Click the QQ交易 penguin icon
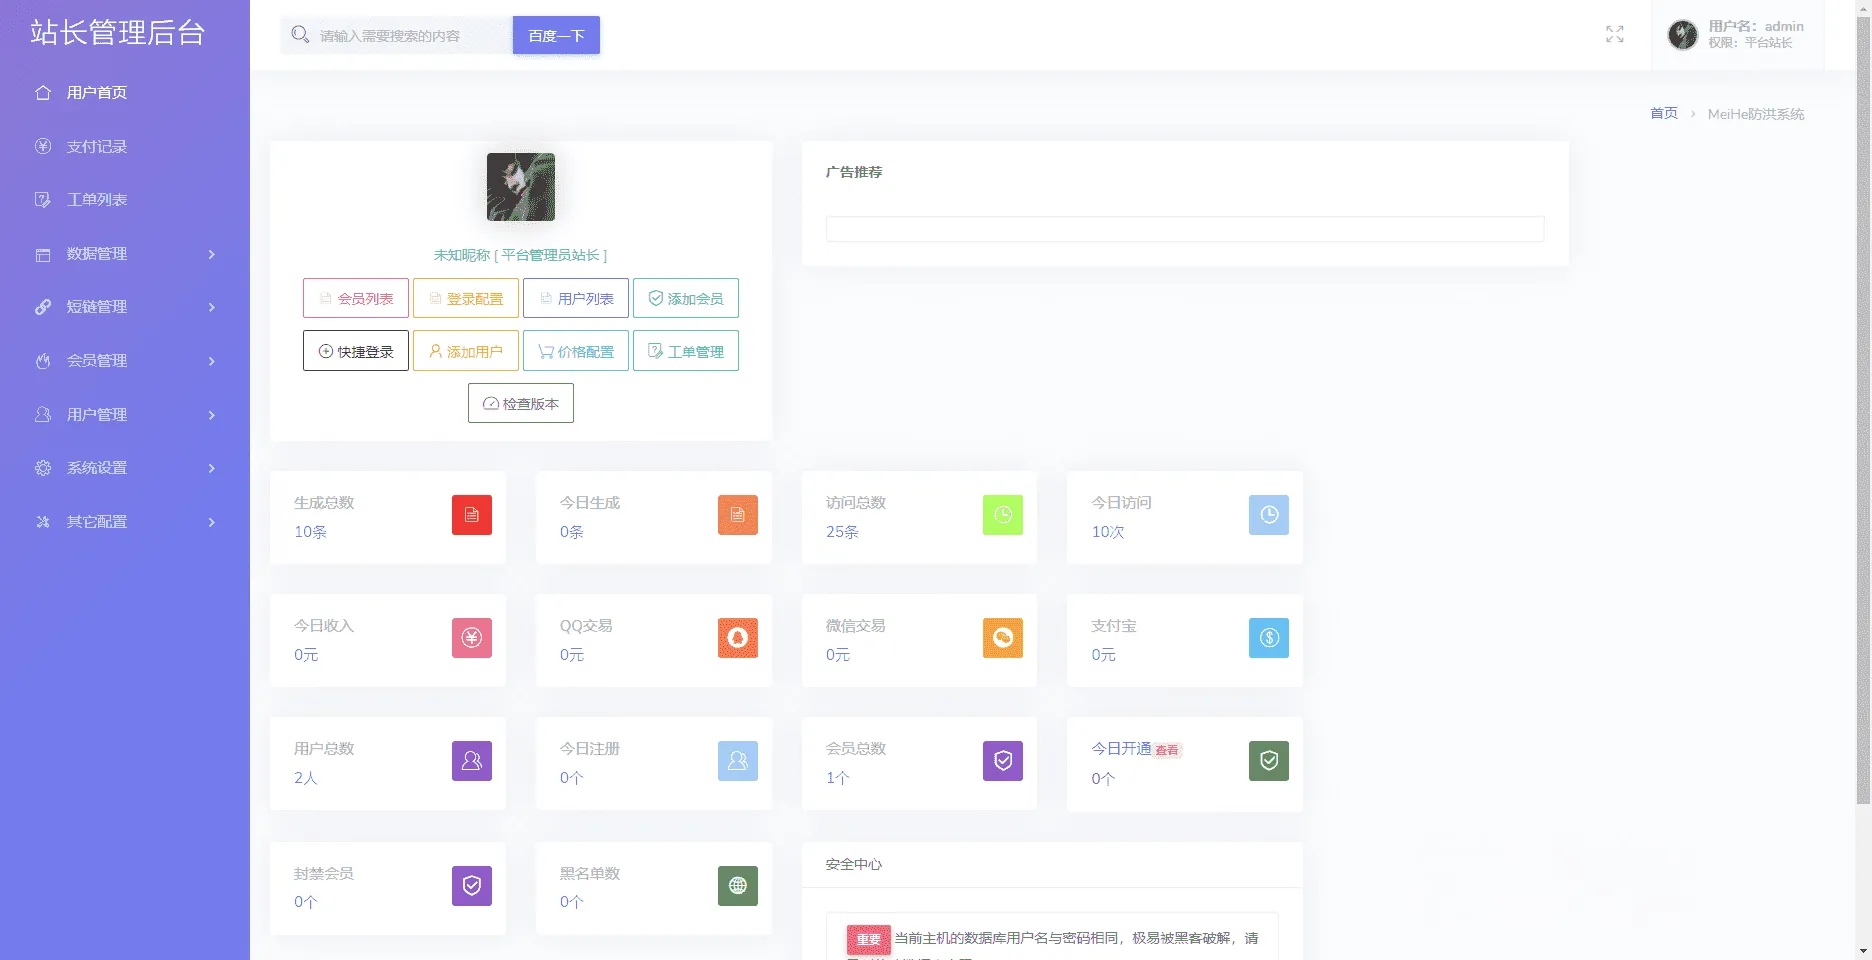The width and height of the screenshot is (1872, 960). coord(738,638)
